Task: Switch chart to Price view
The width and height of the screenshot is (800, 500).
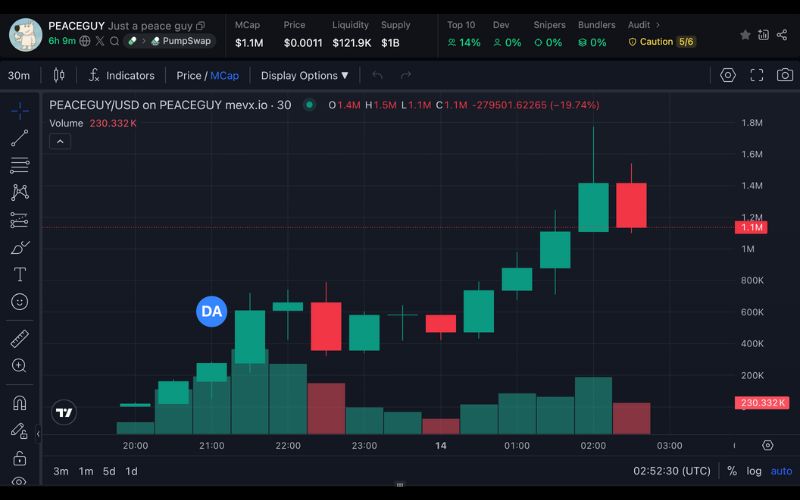Action: (189, 76)
